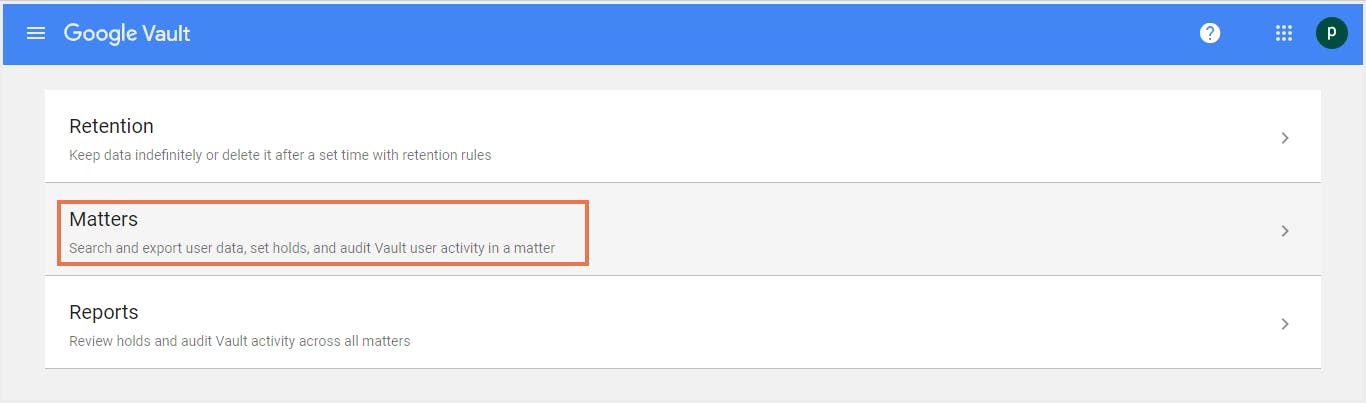
Task: Open the Google apps grid launcher
Action: pos(1284,33)
